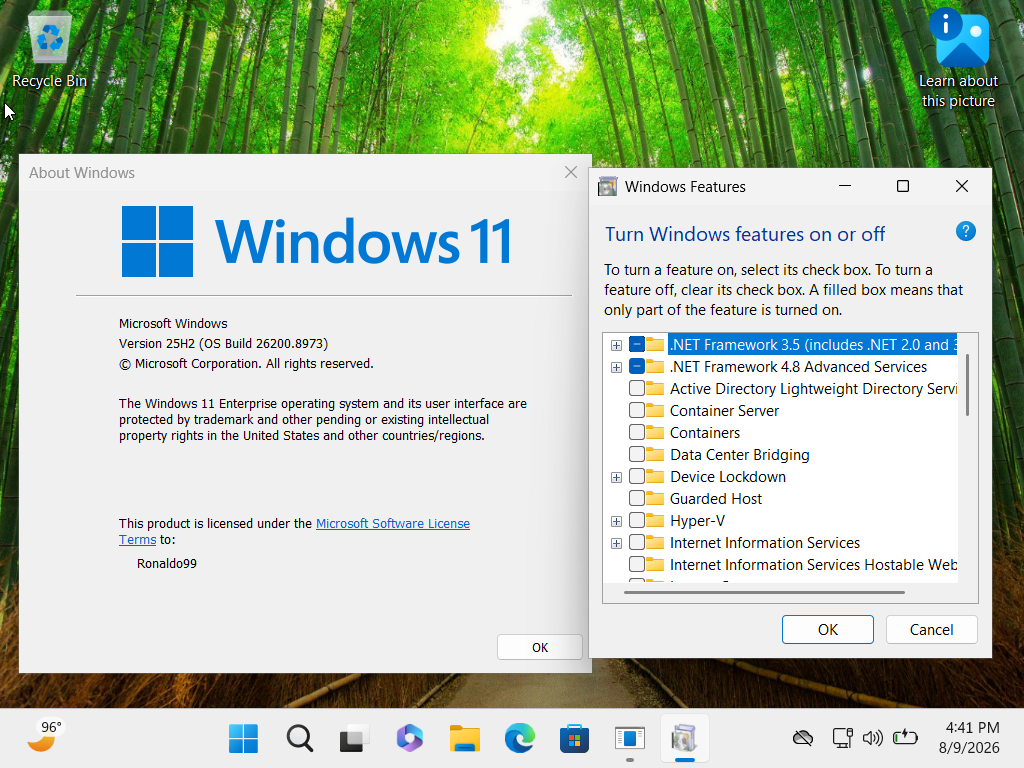This screenshot has width=1024, height=768.
Task: Select the Data Center Bridging row text
Action: 739,455
